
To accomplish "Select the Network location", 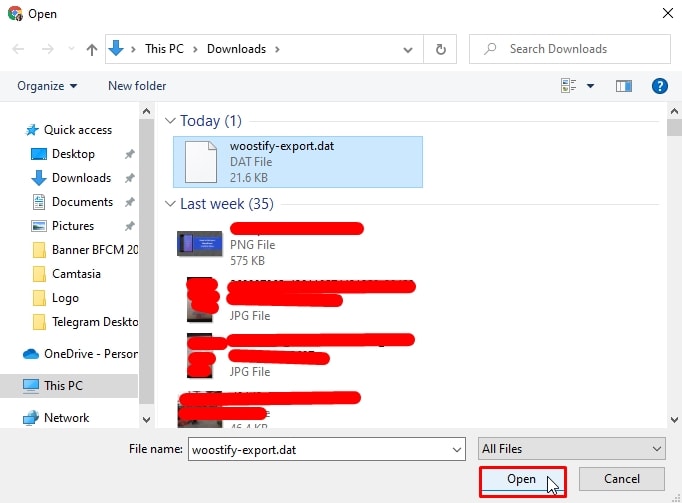I will pos(66,418).
